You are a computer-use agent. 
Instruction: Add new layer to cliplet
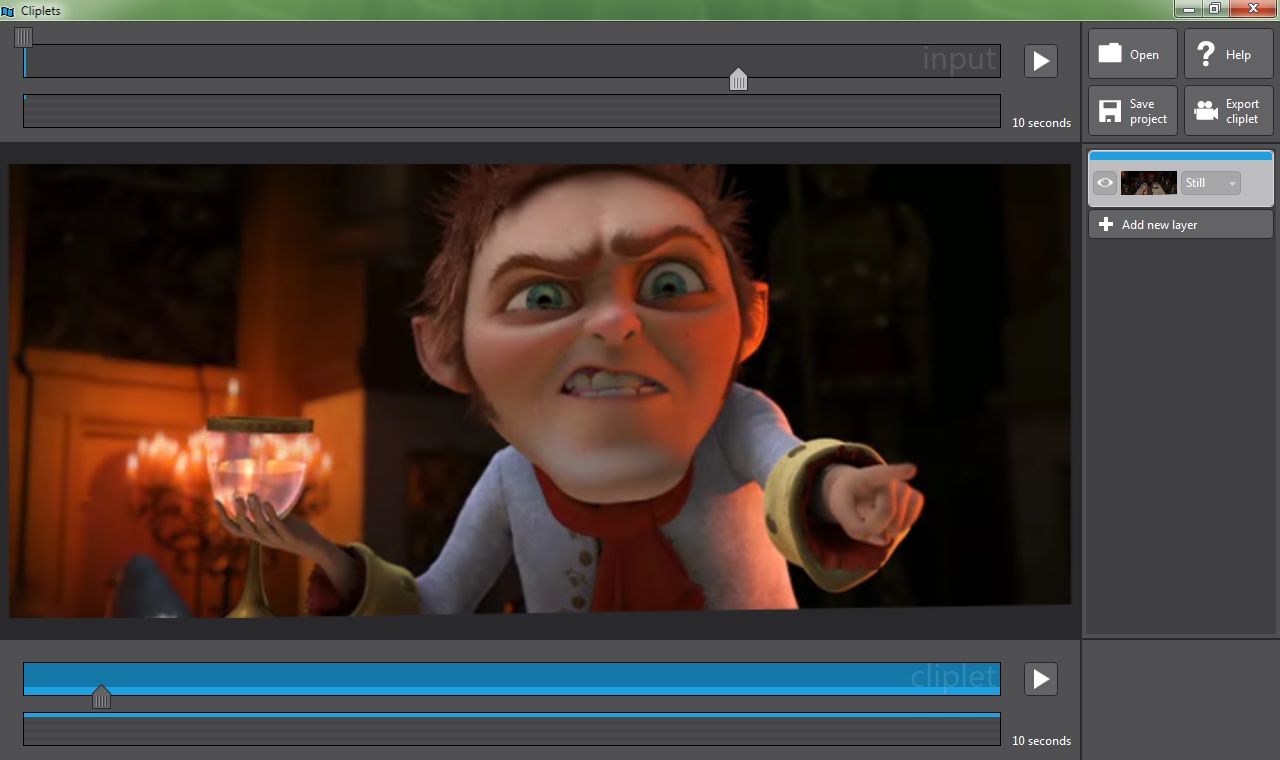tap(1181, 225)
